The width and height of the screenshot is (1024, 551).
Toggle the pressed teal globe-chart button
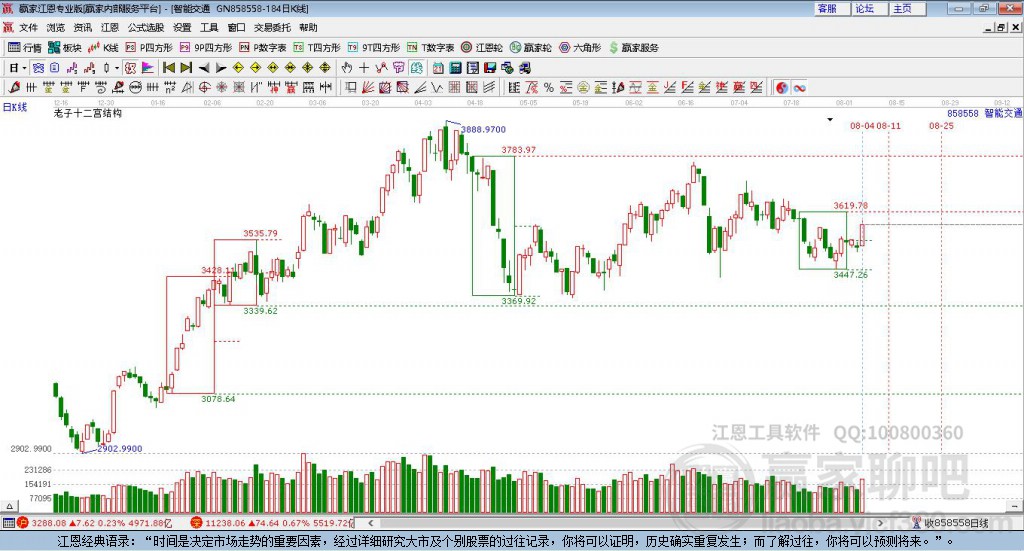click(x=417, y=67)
